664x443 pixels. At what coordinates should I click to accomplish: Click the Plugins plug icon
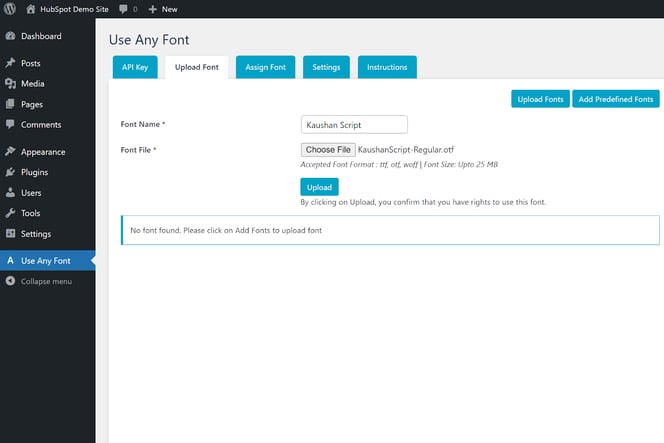[x=11, y=172]
